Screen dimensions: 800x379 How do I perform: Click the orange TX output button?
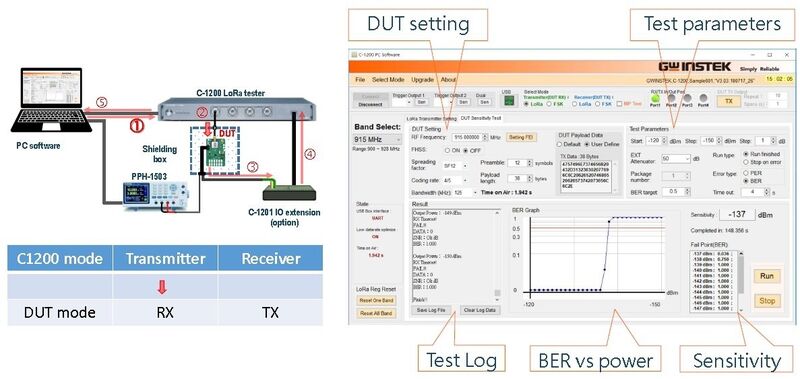coord(730,101)
